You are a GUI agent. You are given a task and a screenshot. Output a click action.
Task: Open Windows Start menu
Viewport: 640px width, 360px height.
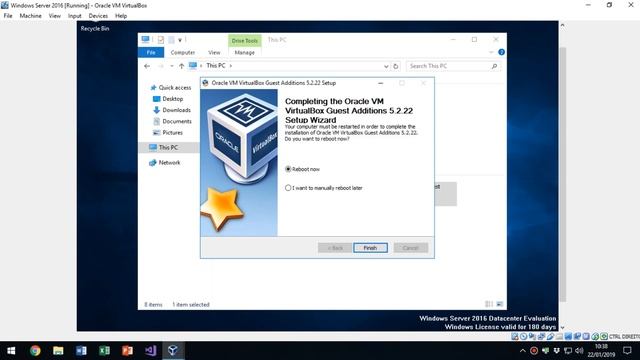pos(11,351)
